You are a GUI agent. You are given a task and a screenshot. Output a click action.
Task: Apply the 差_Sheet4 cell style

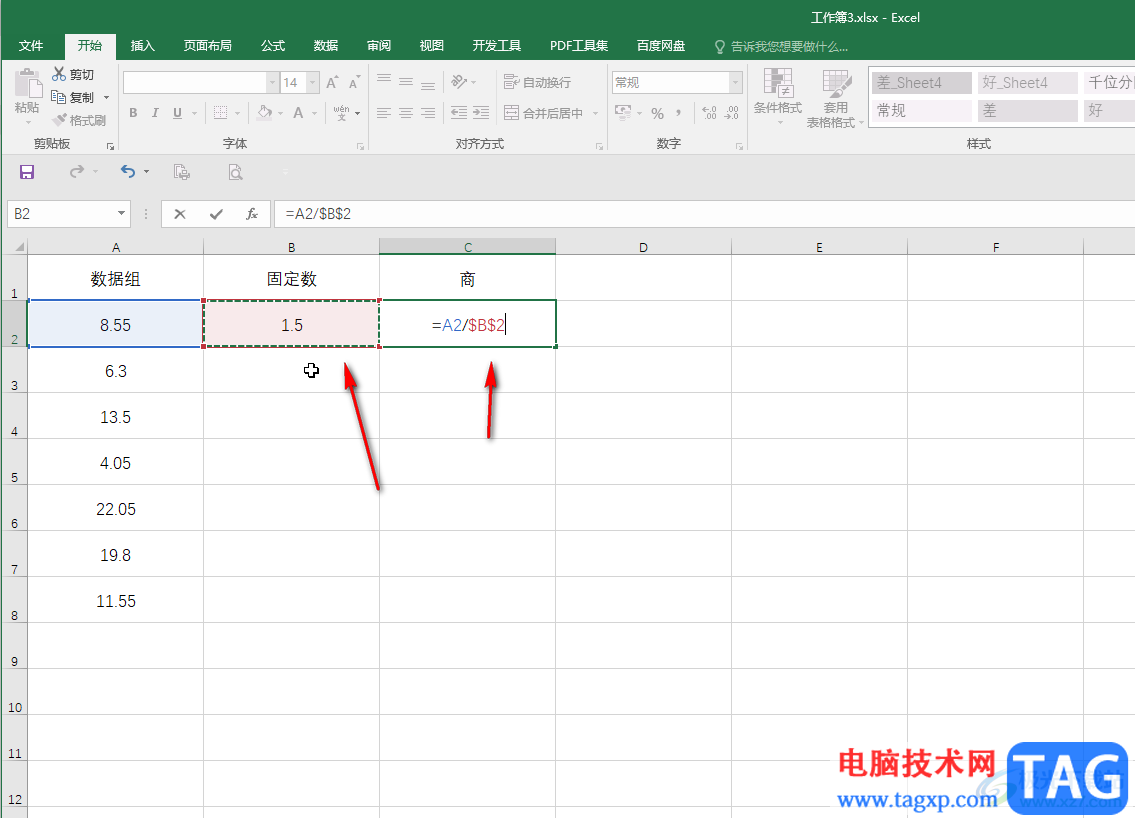(x=921, y=83)
